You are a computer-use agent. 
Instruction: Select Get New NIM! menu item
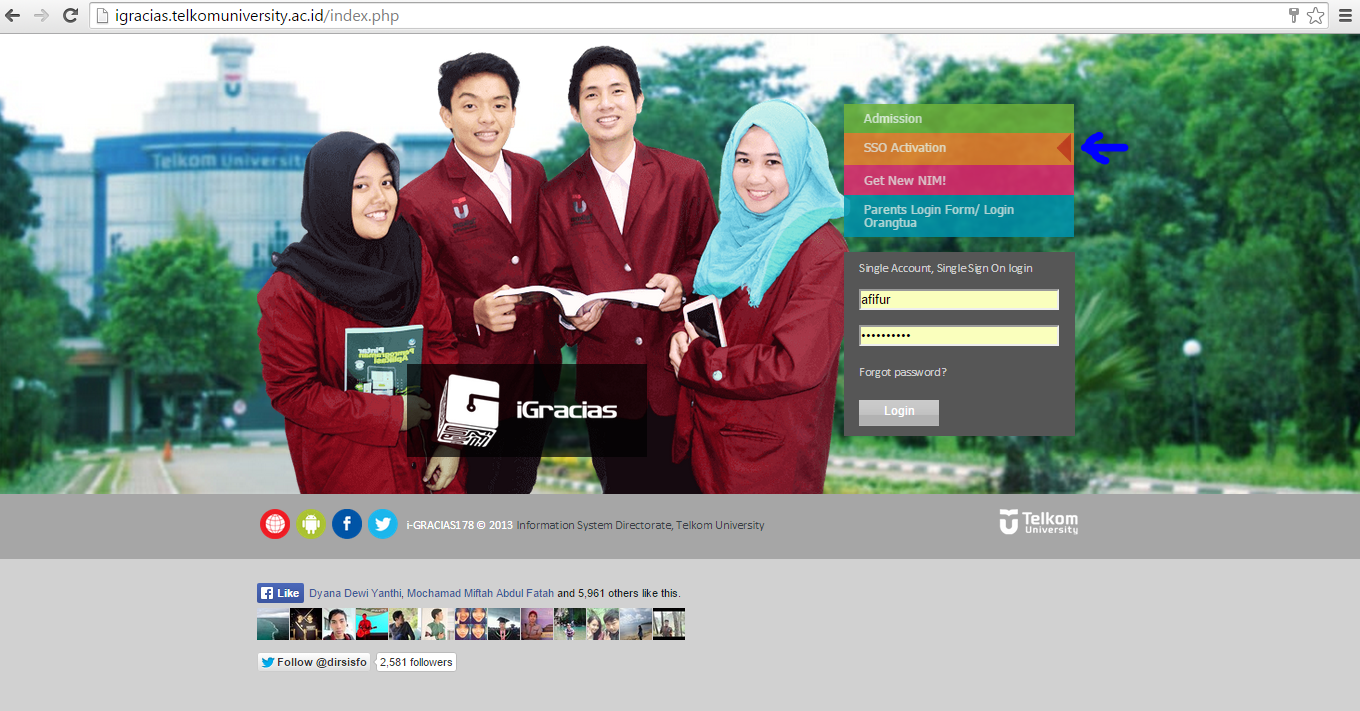click(958, 181)
